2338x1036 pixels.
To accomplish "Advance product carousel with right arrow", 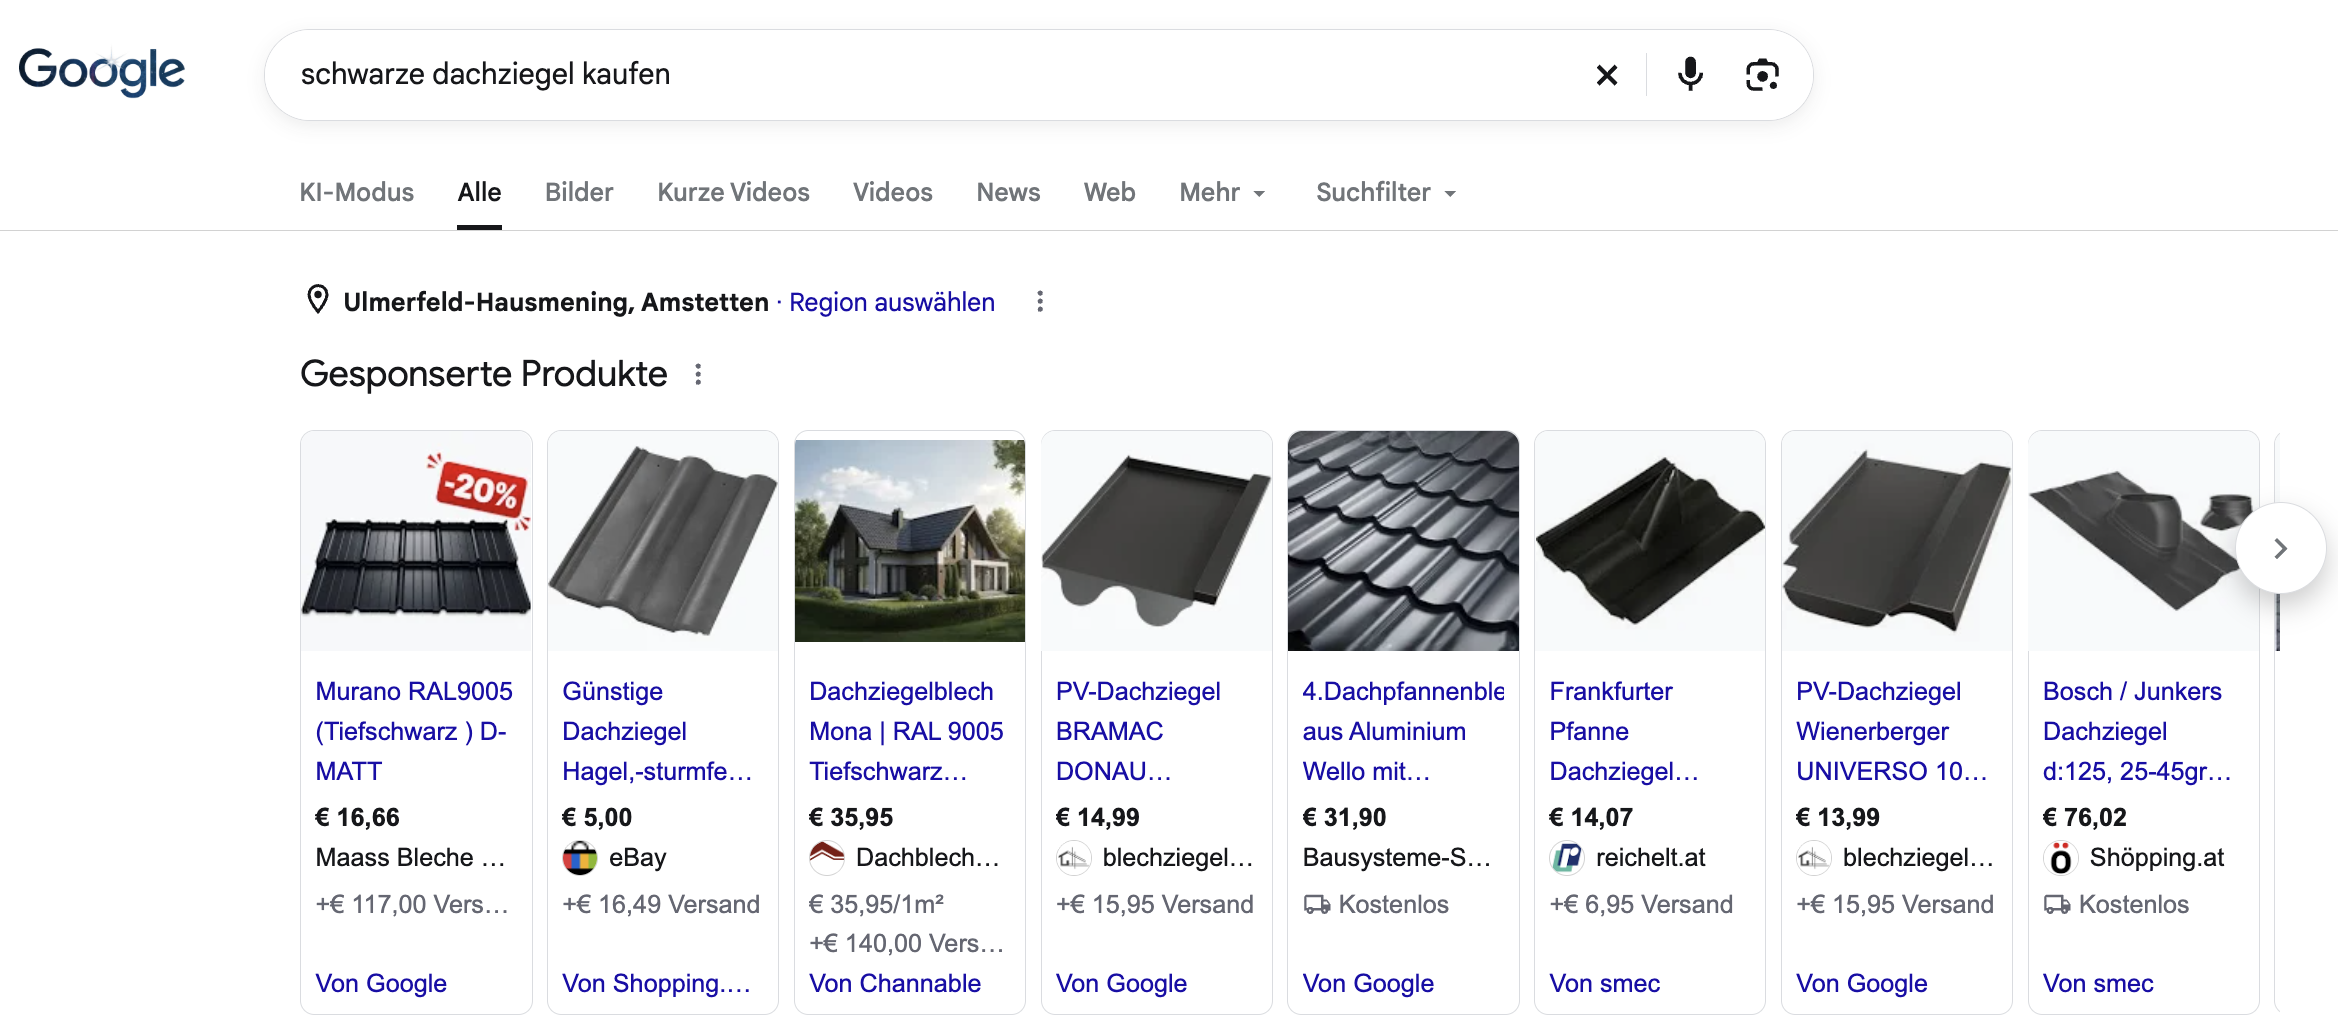I will [2280, 548].
